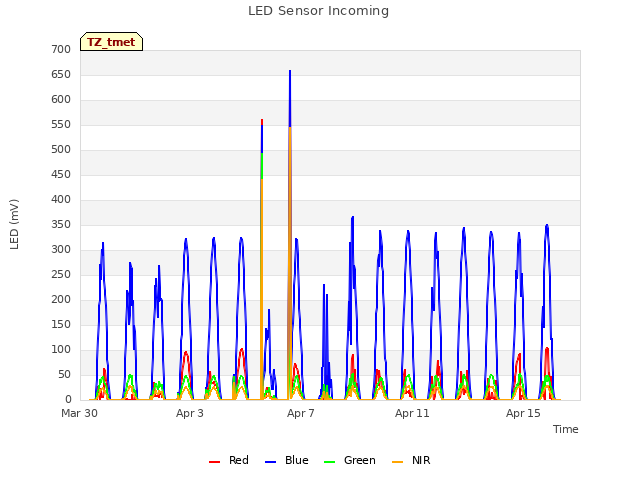Screen dimensions: 640x480
Task: Toggle the Red series legend entry
Action: pos(229,460)
